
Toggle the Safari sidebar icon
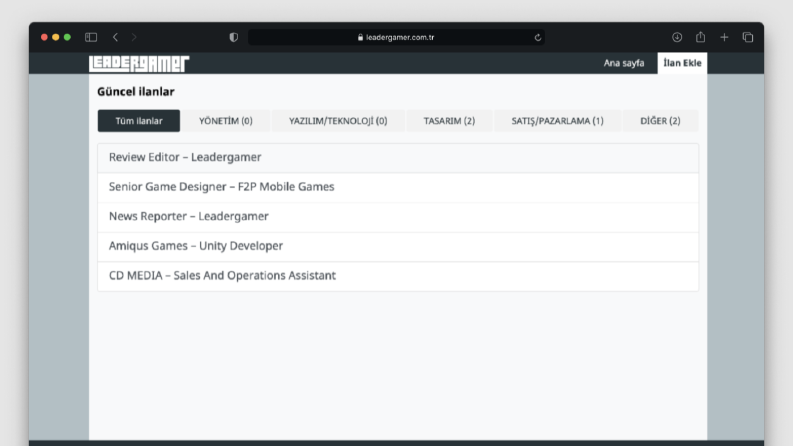pyautogui.click(x=91, y=37)
